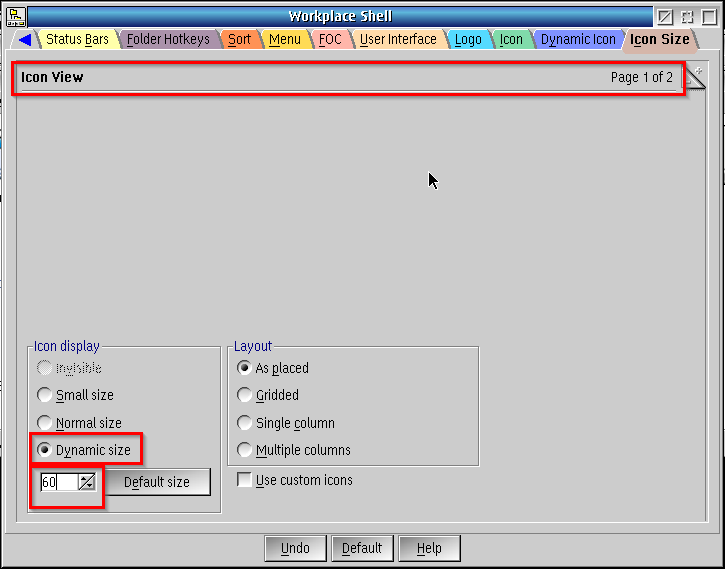Image resolution: width=725 pixels, height=569 pixels.
Task: Click the maximize window title bar button
Action: click(x=709, y=17)
